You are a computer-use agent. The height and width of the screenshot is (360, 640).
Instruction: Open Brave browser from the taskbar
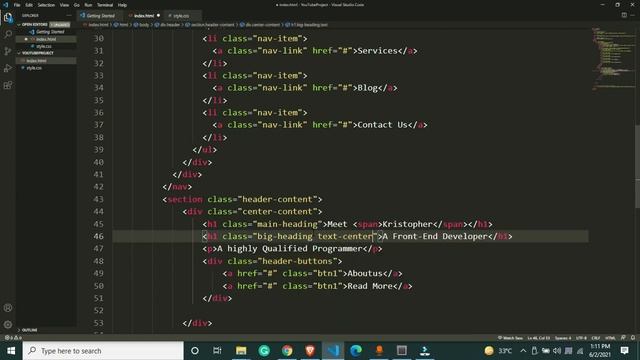coord(310,351)
